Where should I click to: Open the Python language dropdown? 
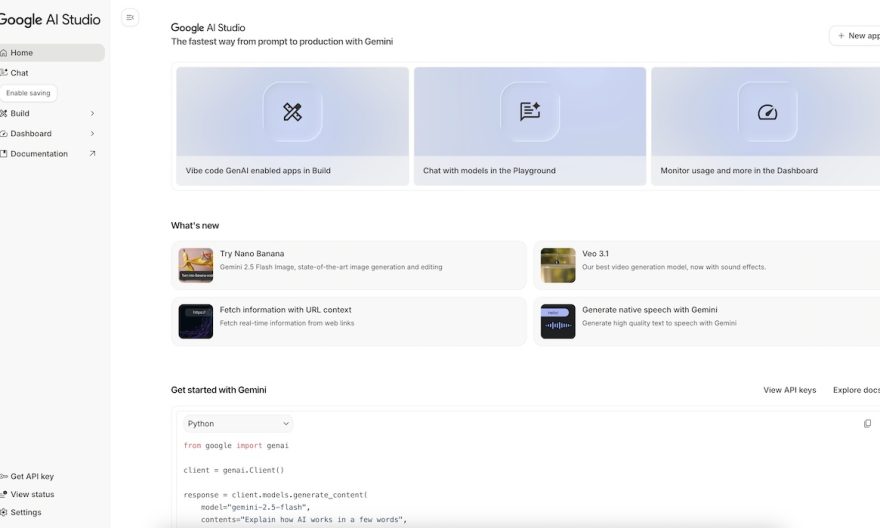pos(238,424)
